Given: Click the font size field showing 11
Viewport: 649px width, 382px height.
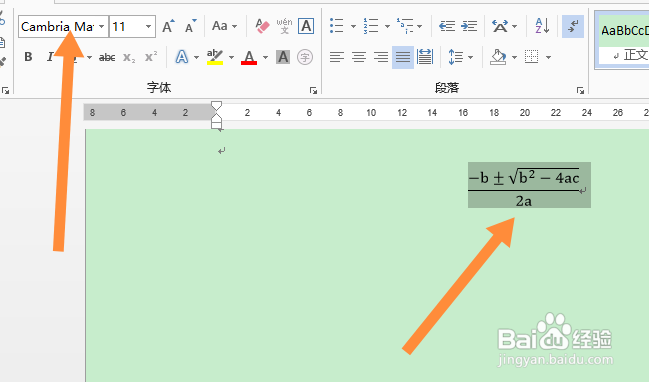Looking at the screenshot, I should click(x=126, y=27).
